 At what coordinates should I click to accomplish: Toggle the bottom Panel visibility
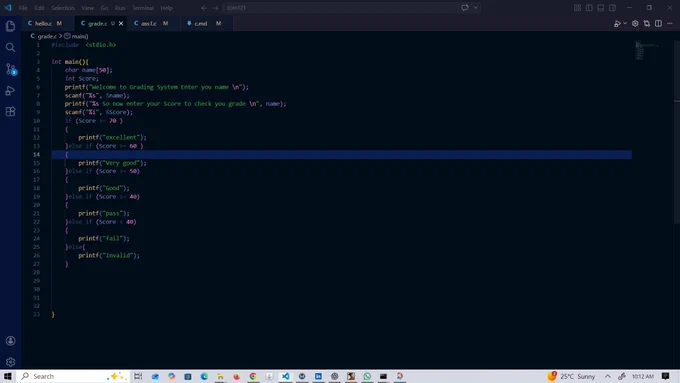(601, 8)
